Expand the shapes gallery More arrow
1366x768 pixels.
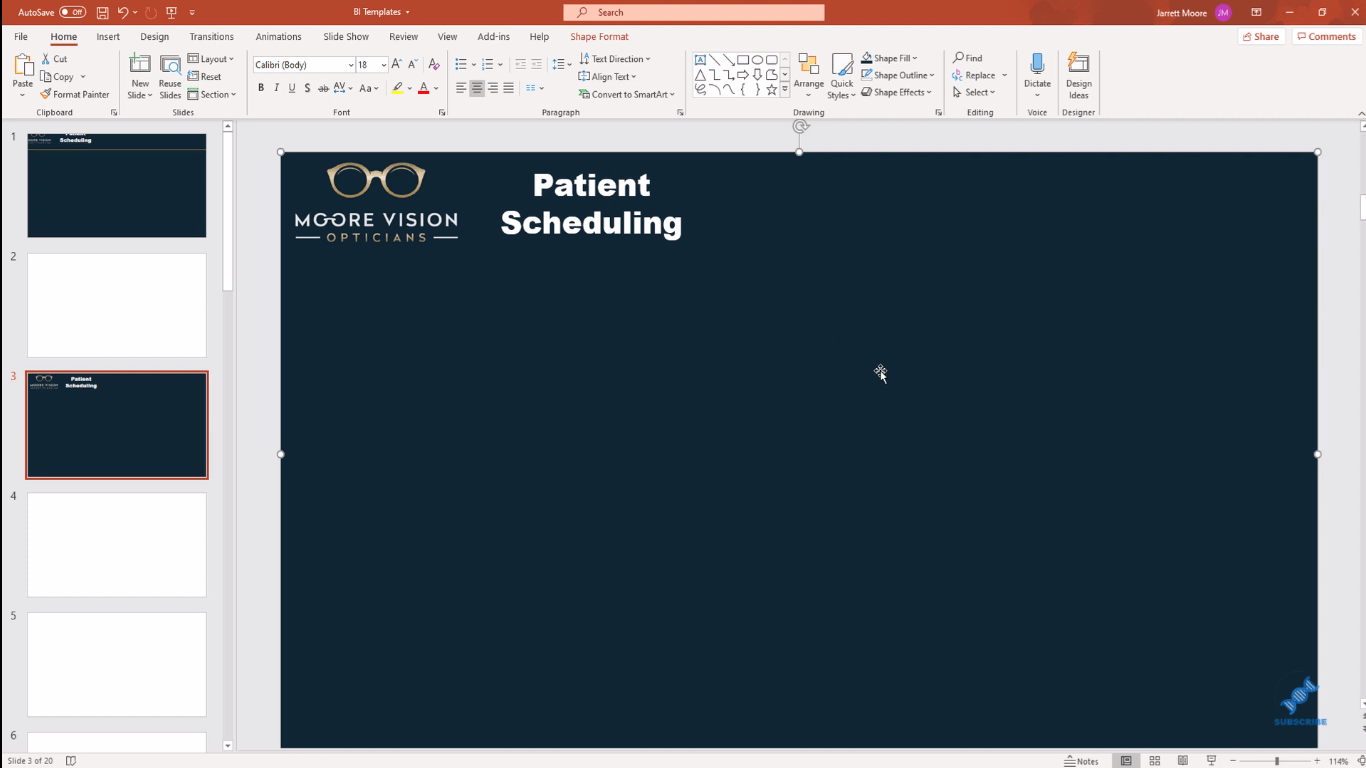(785, 89)
